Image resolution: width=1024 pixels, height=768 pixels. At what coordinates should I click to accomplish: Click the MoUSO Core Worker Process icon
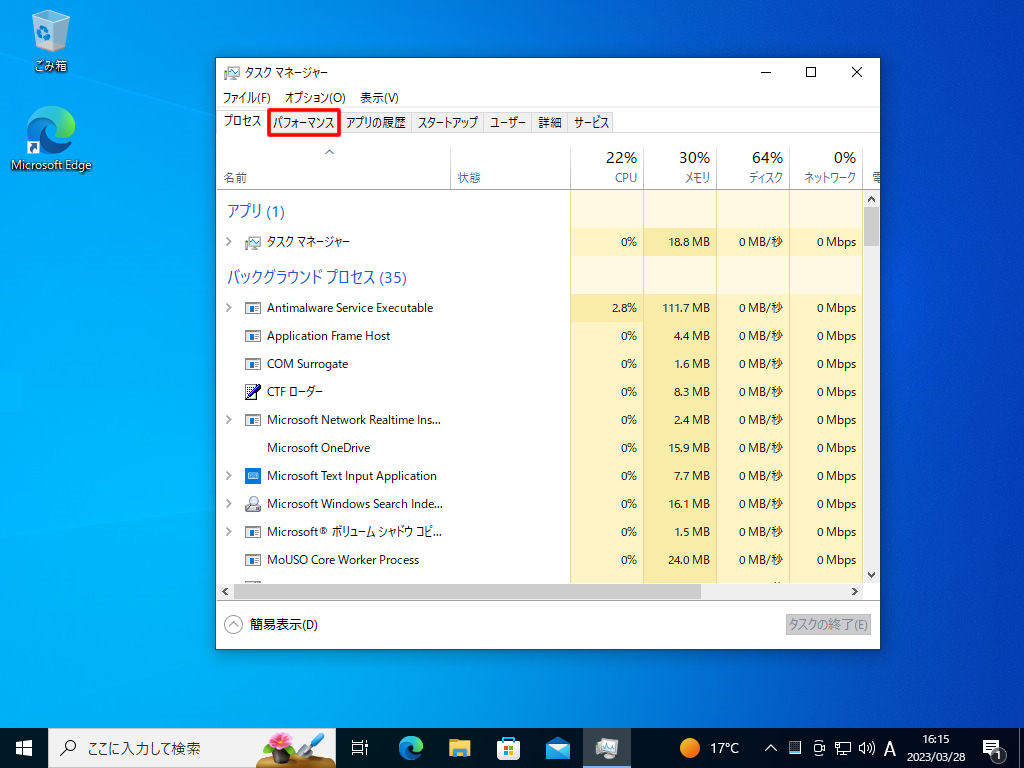click(253, 560)
